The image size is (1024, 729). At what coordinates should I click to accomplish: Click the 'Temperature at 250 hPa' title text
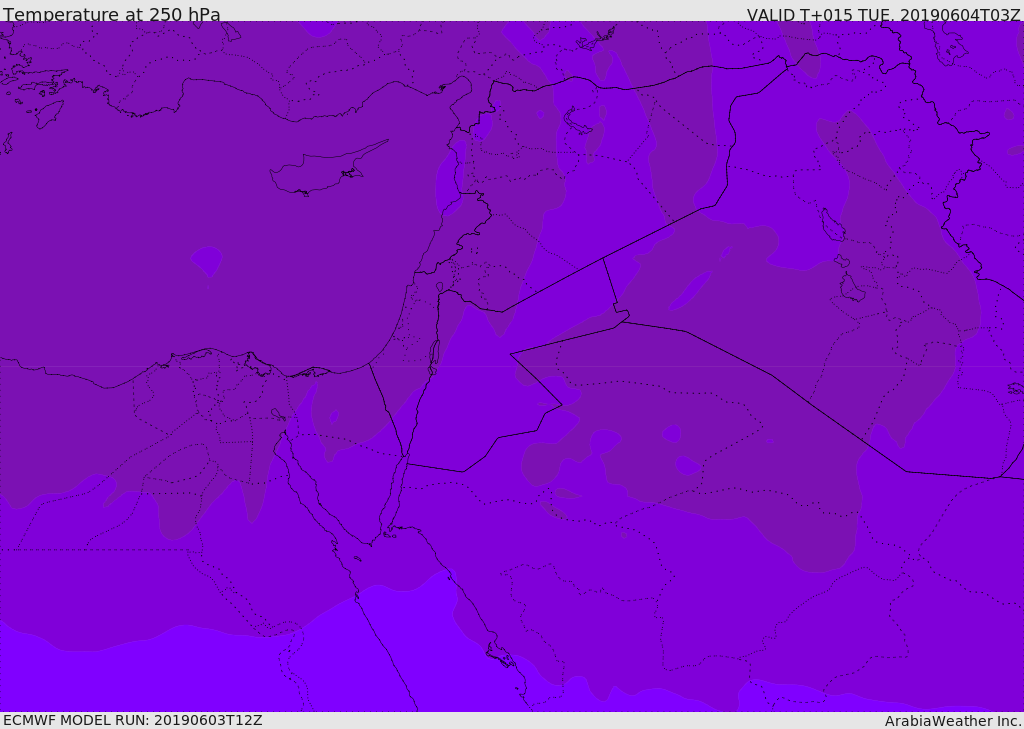(112, 14)
